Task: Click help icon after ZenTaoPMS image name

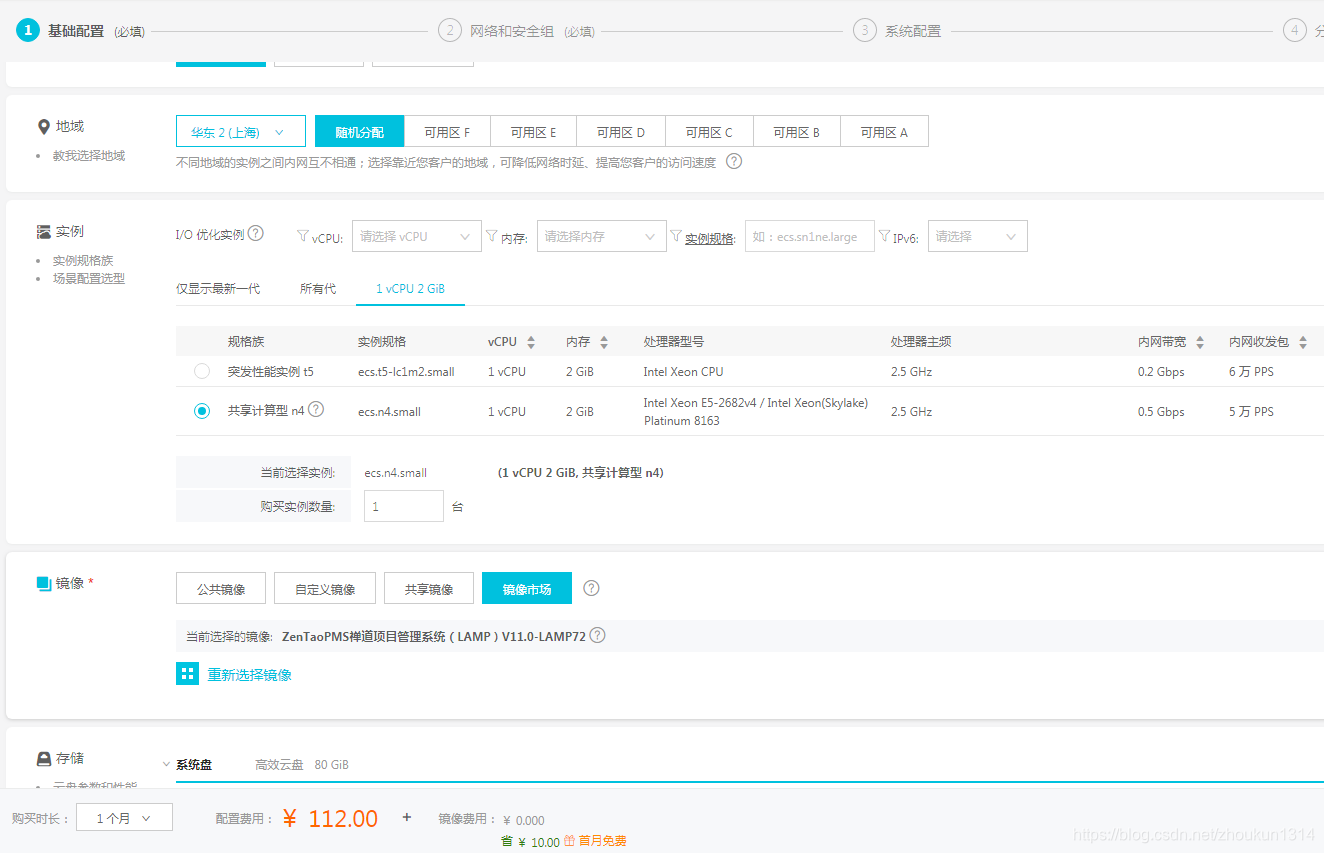Action: [x=598, y=635]
